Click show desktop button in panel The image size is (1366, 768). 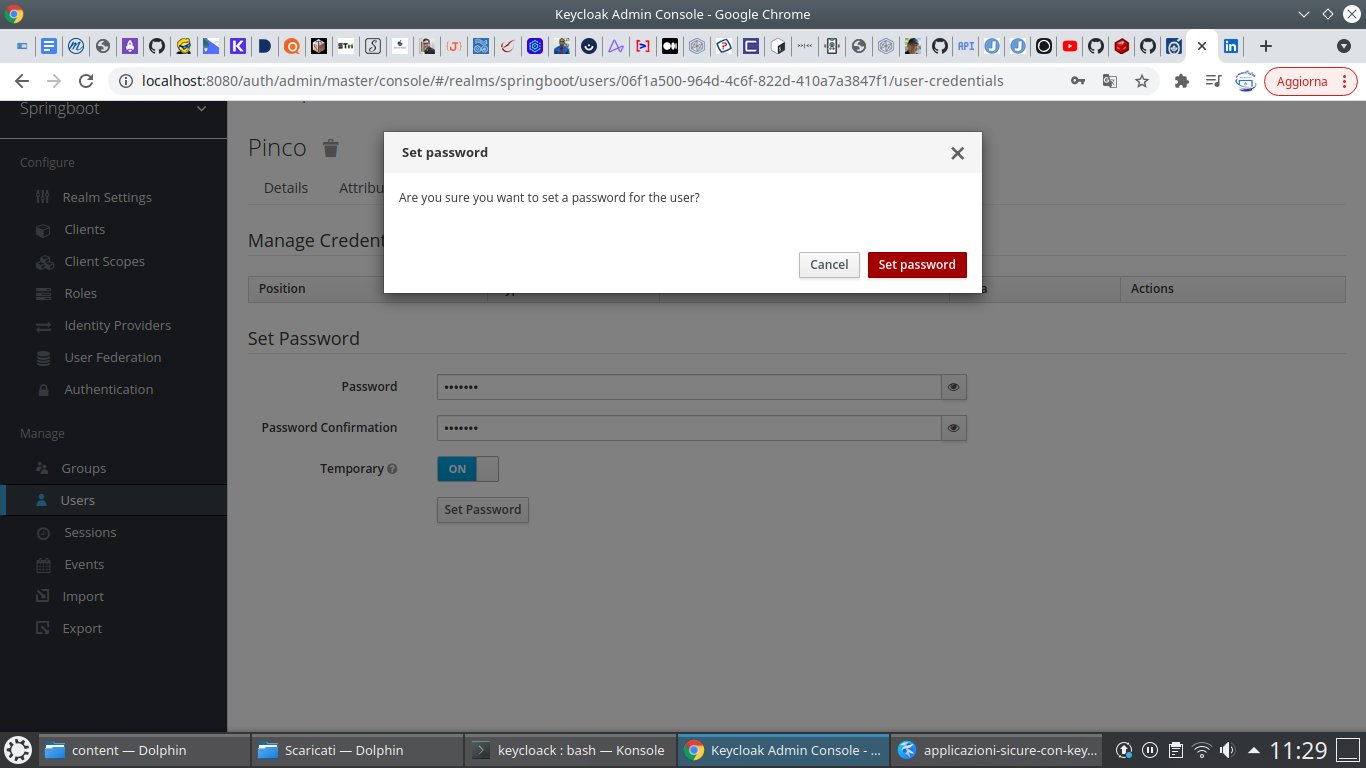(x=1349, y=750)
